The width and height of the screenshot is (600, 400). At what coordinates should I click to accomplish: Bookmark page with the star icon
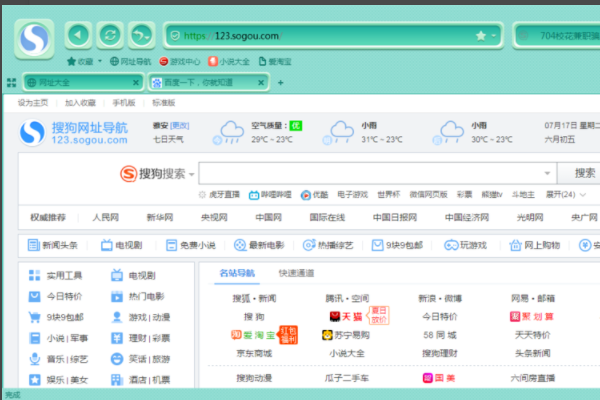point(481,36)
